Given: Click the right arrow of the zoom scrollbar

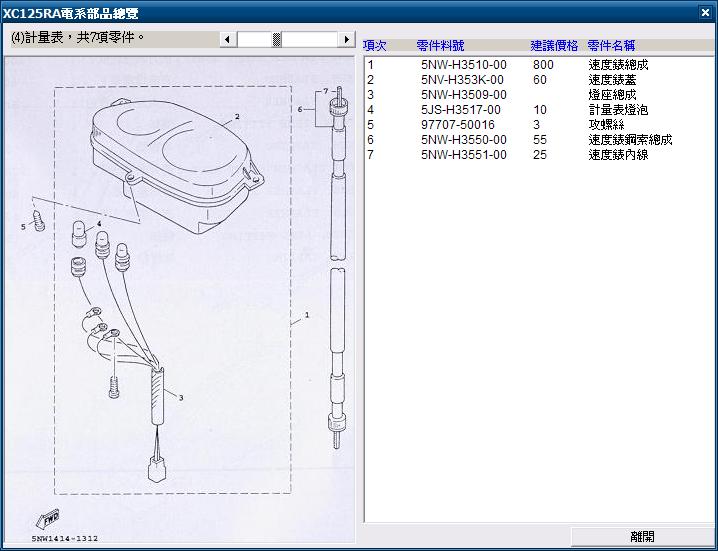Looking at the screenshot, I should 347,39.
